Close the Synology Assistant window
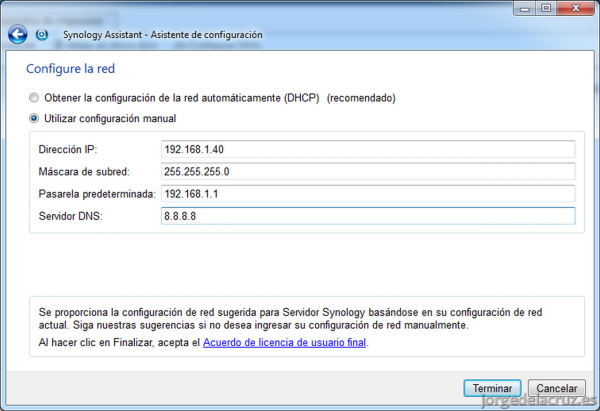This screenshot has width=600, height=411. coord(576,8)
